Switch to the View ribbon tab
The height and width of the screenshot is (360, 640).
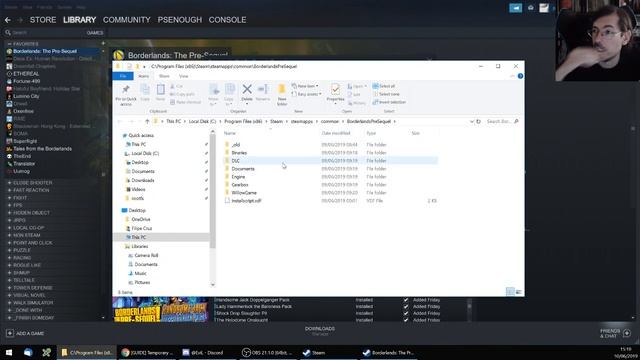(x=184, y=76)
